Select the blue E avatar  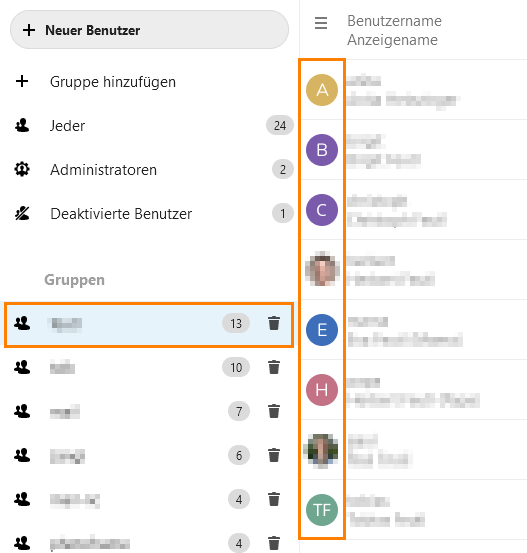[322, 330]
